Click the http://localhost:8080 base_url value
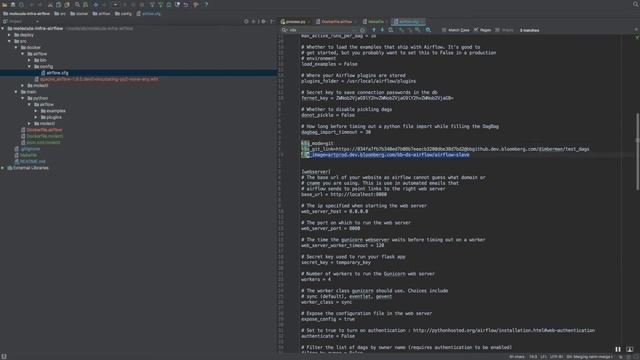The image size is (640, 360). (358, 194)
